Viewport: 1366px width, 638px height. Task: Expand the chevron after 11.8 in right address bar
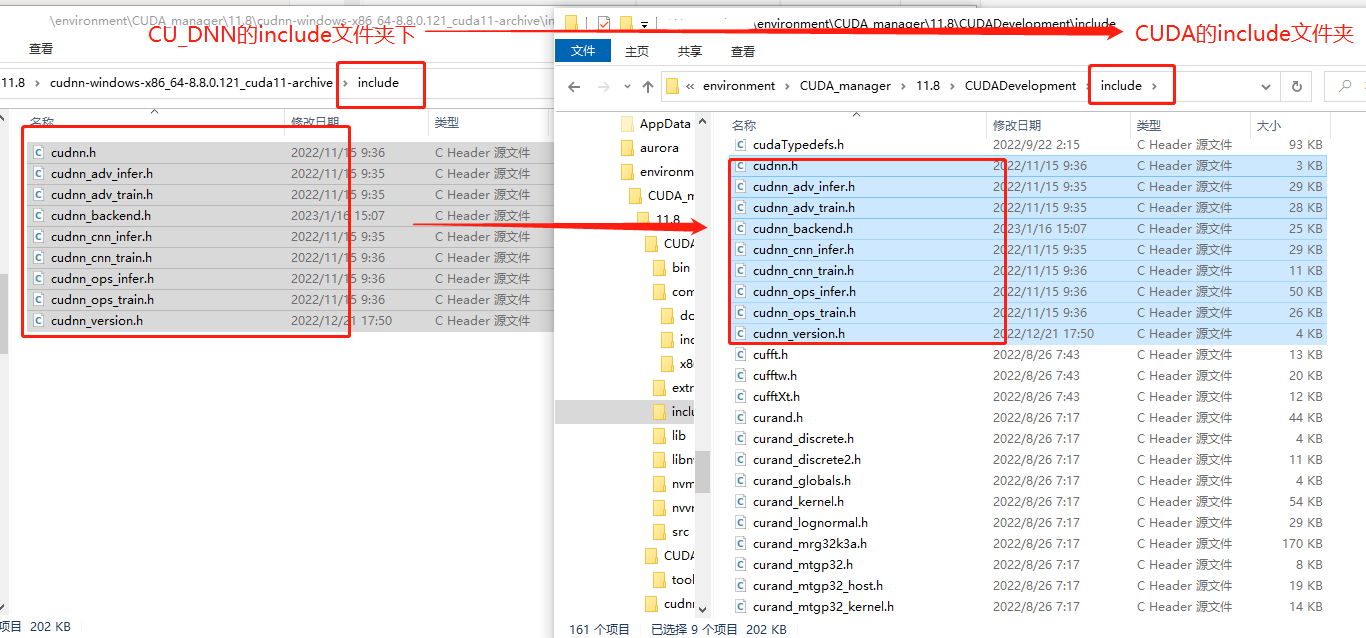952,86
